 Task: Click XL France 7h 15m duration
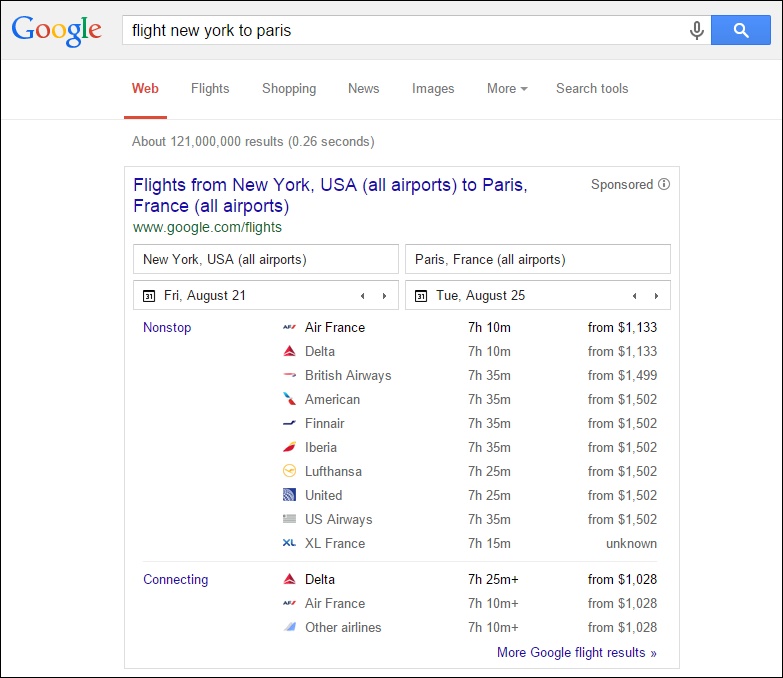point(489,543)
